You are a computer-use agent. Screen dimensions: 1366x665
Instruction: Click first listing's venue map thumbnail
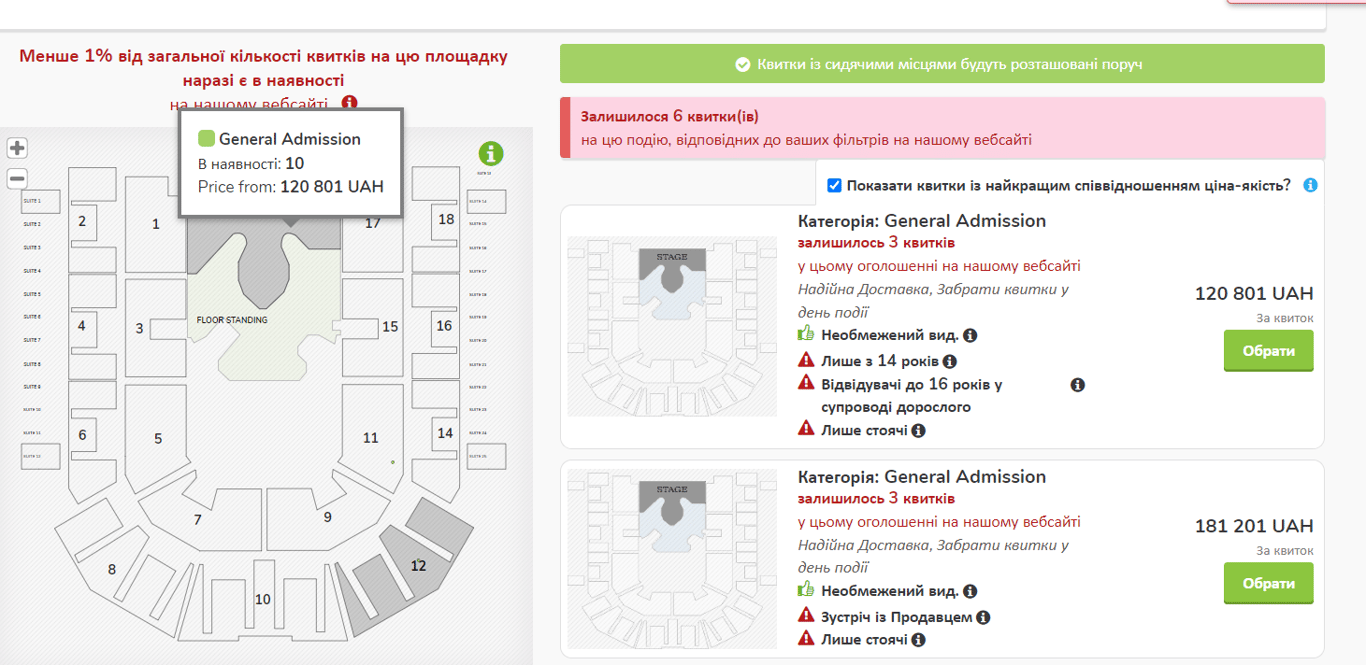coord(672,326)
